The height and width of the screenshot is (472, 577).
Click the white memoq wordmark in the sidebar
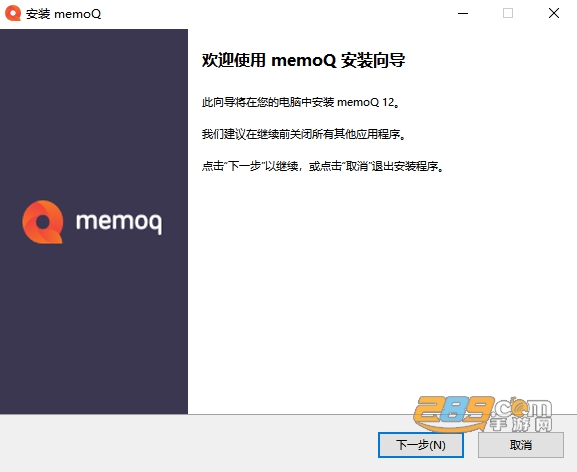[x=119, y=222]
